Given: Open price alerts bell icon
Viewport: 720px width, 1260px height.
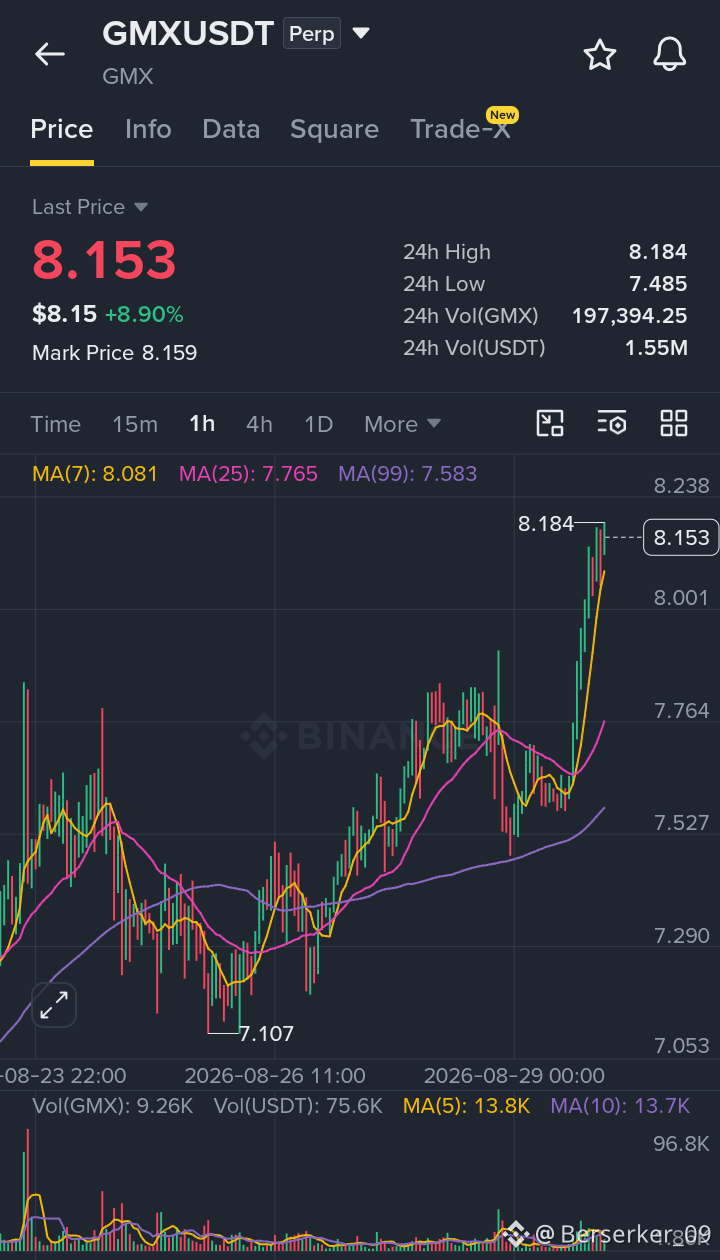Looking at the screenshot, I should (670, 54).
